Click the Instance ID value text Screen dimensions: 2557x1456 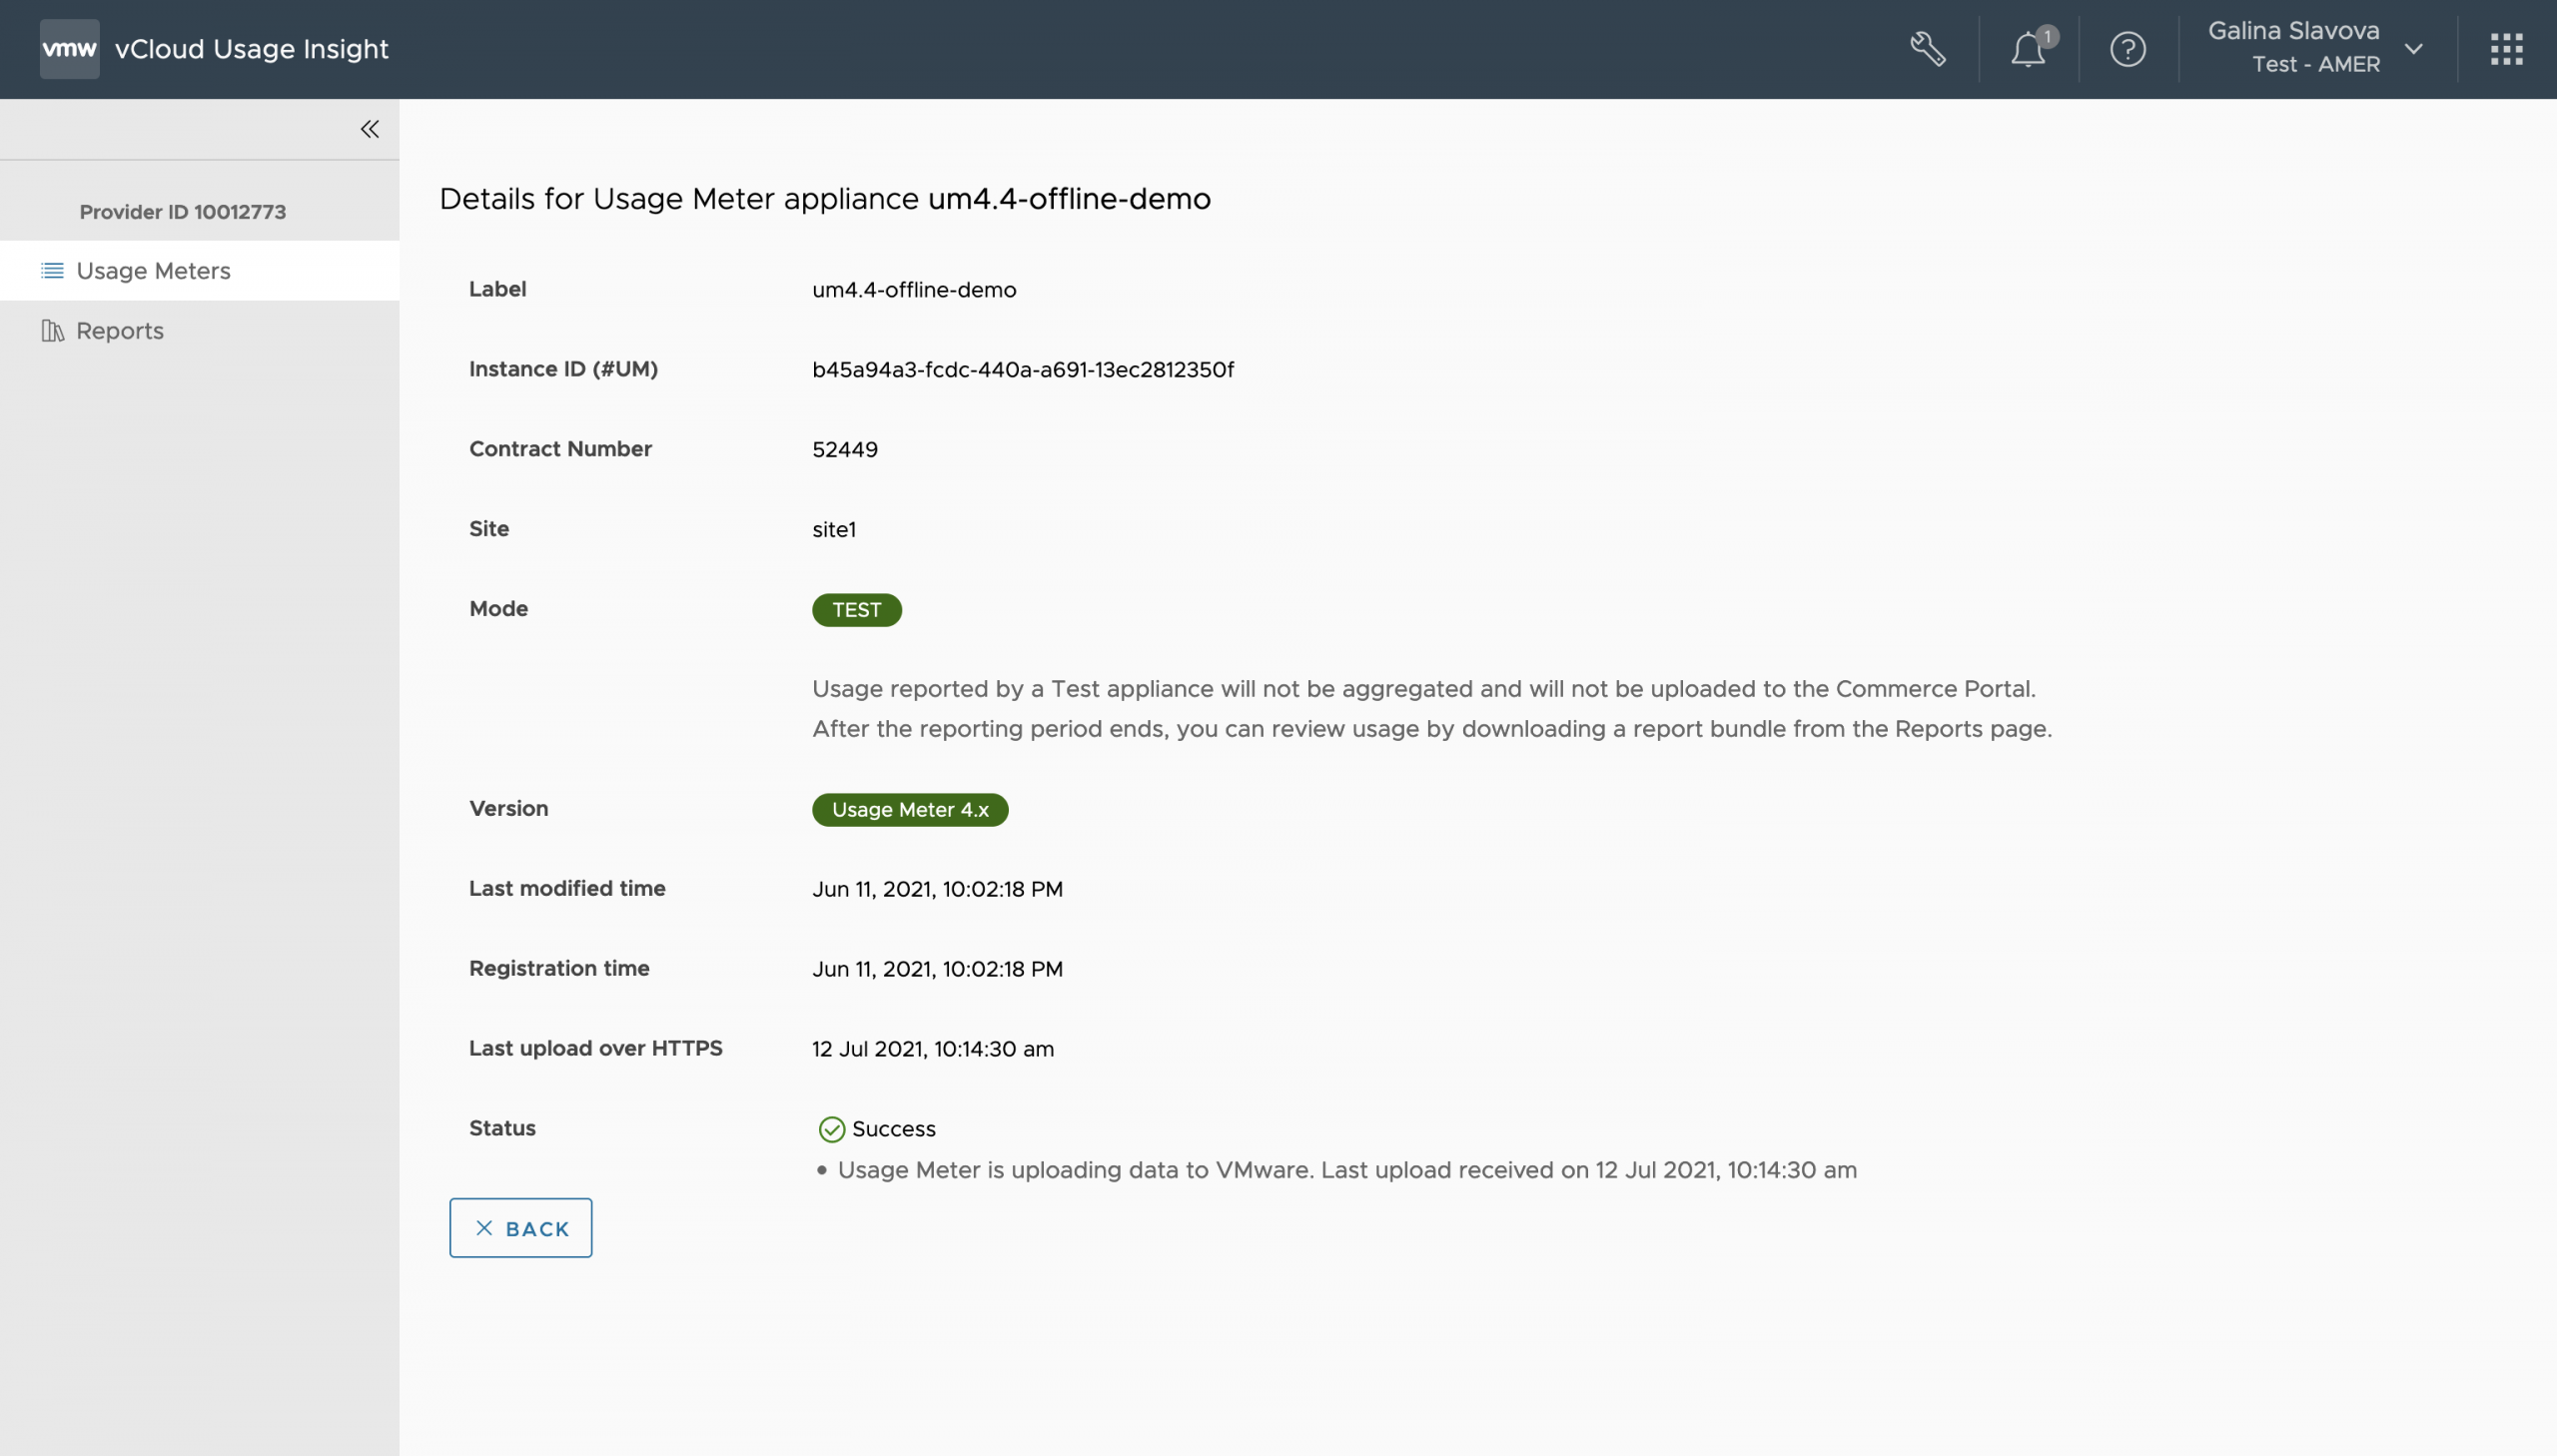click(x=1022, y=370)
